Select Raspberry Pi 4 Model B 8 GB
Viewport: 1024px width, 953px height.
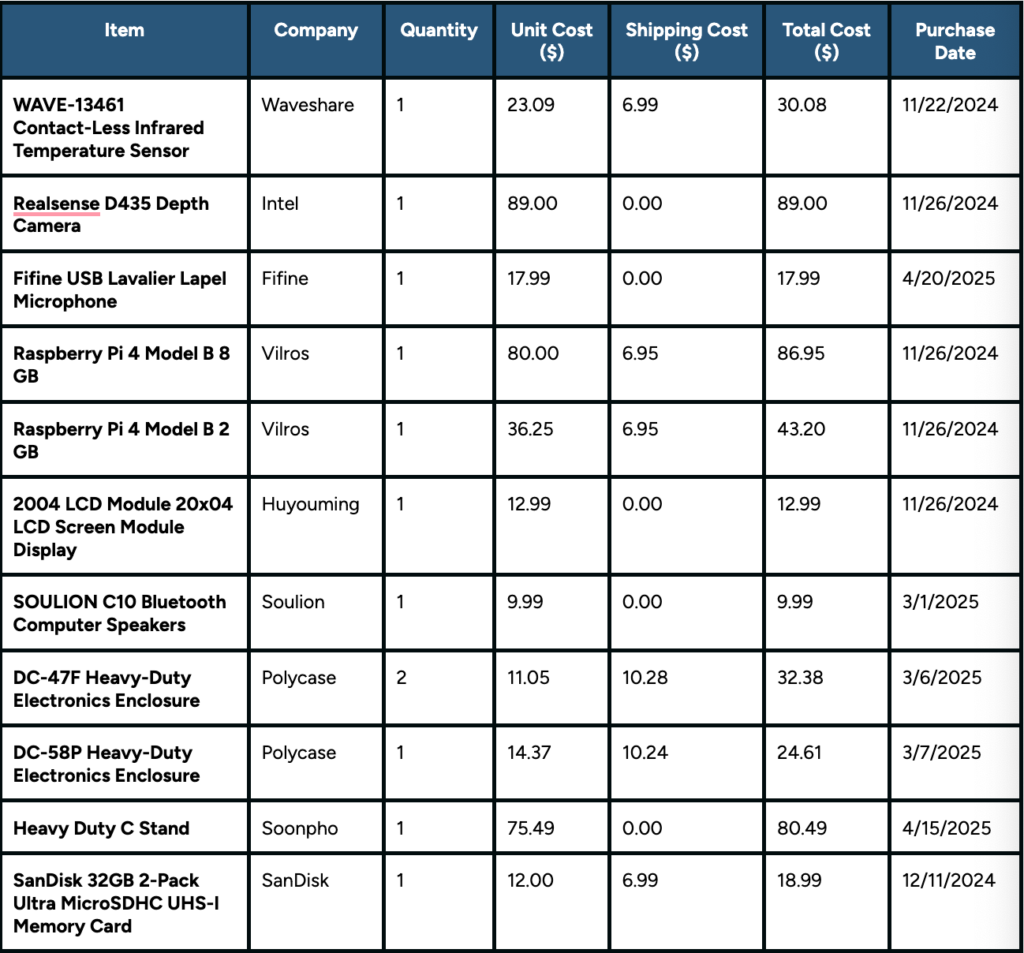click(x=124, y=364)
